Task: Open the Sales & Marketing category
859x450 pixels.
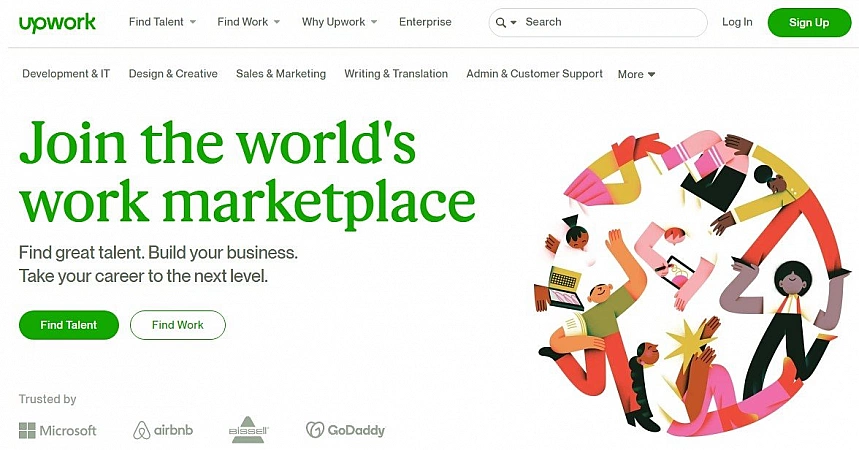Action: [281, 73]
